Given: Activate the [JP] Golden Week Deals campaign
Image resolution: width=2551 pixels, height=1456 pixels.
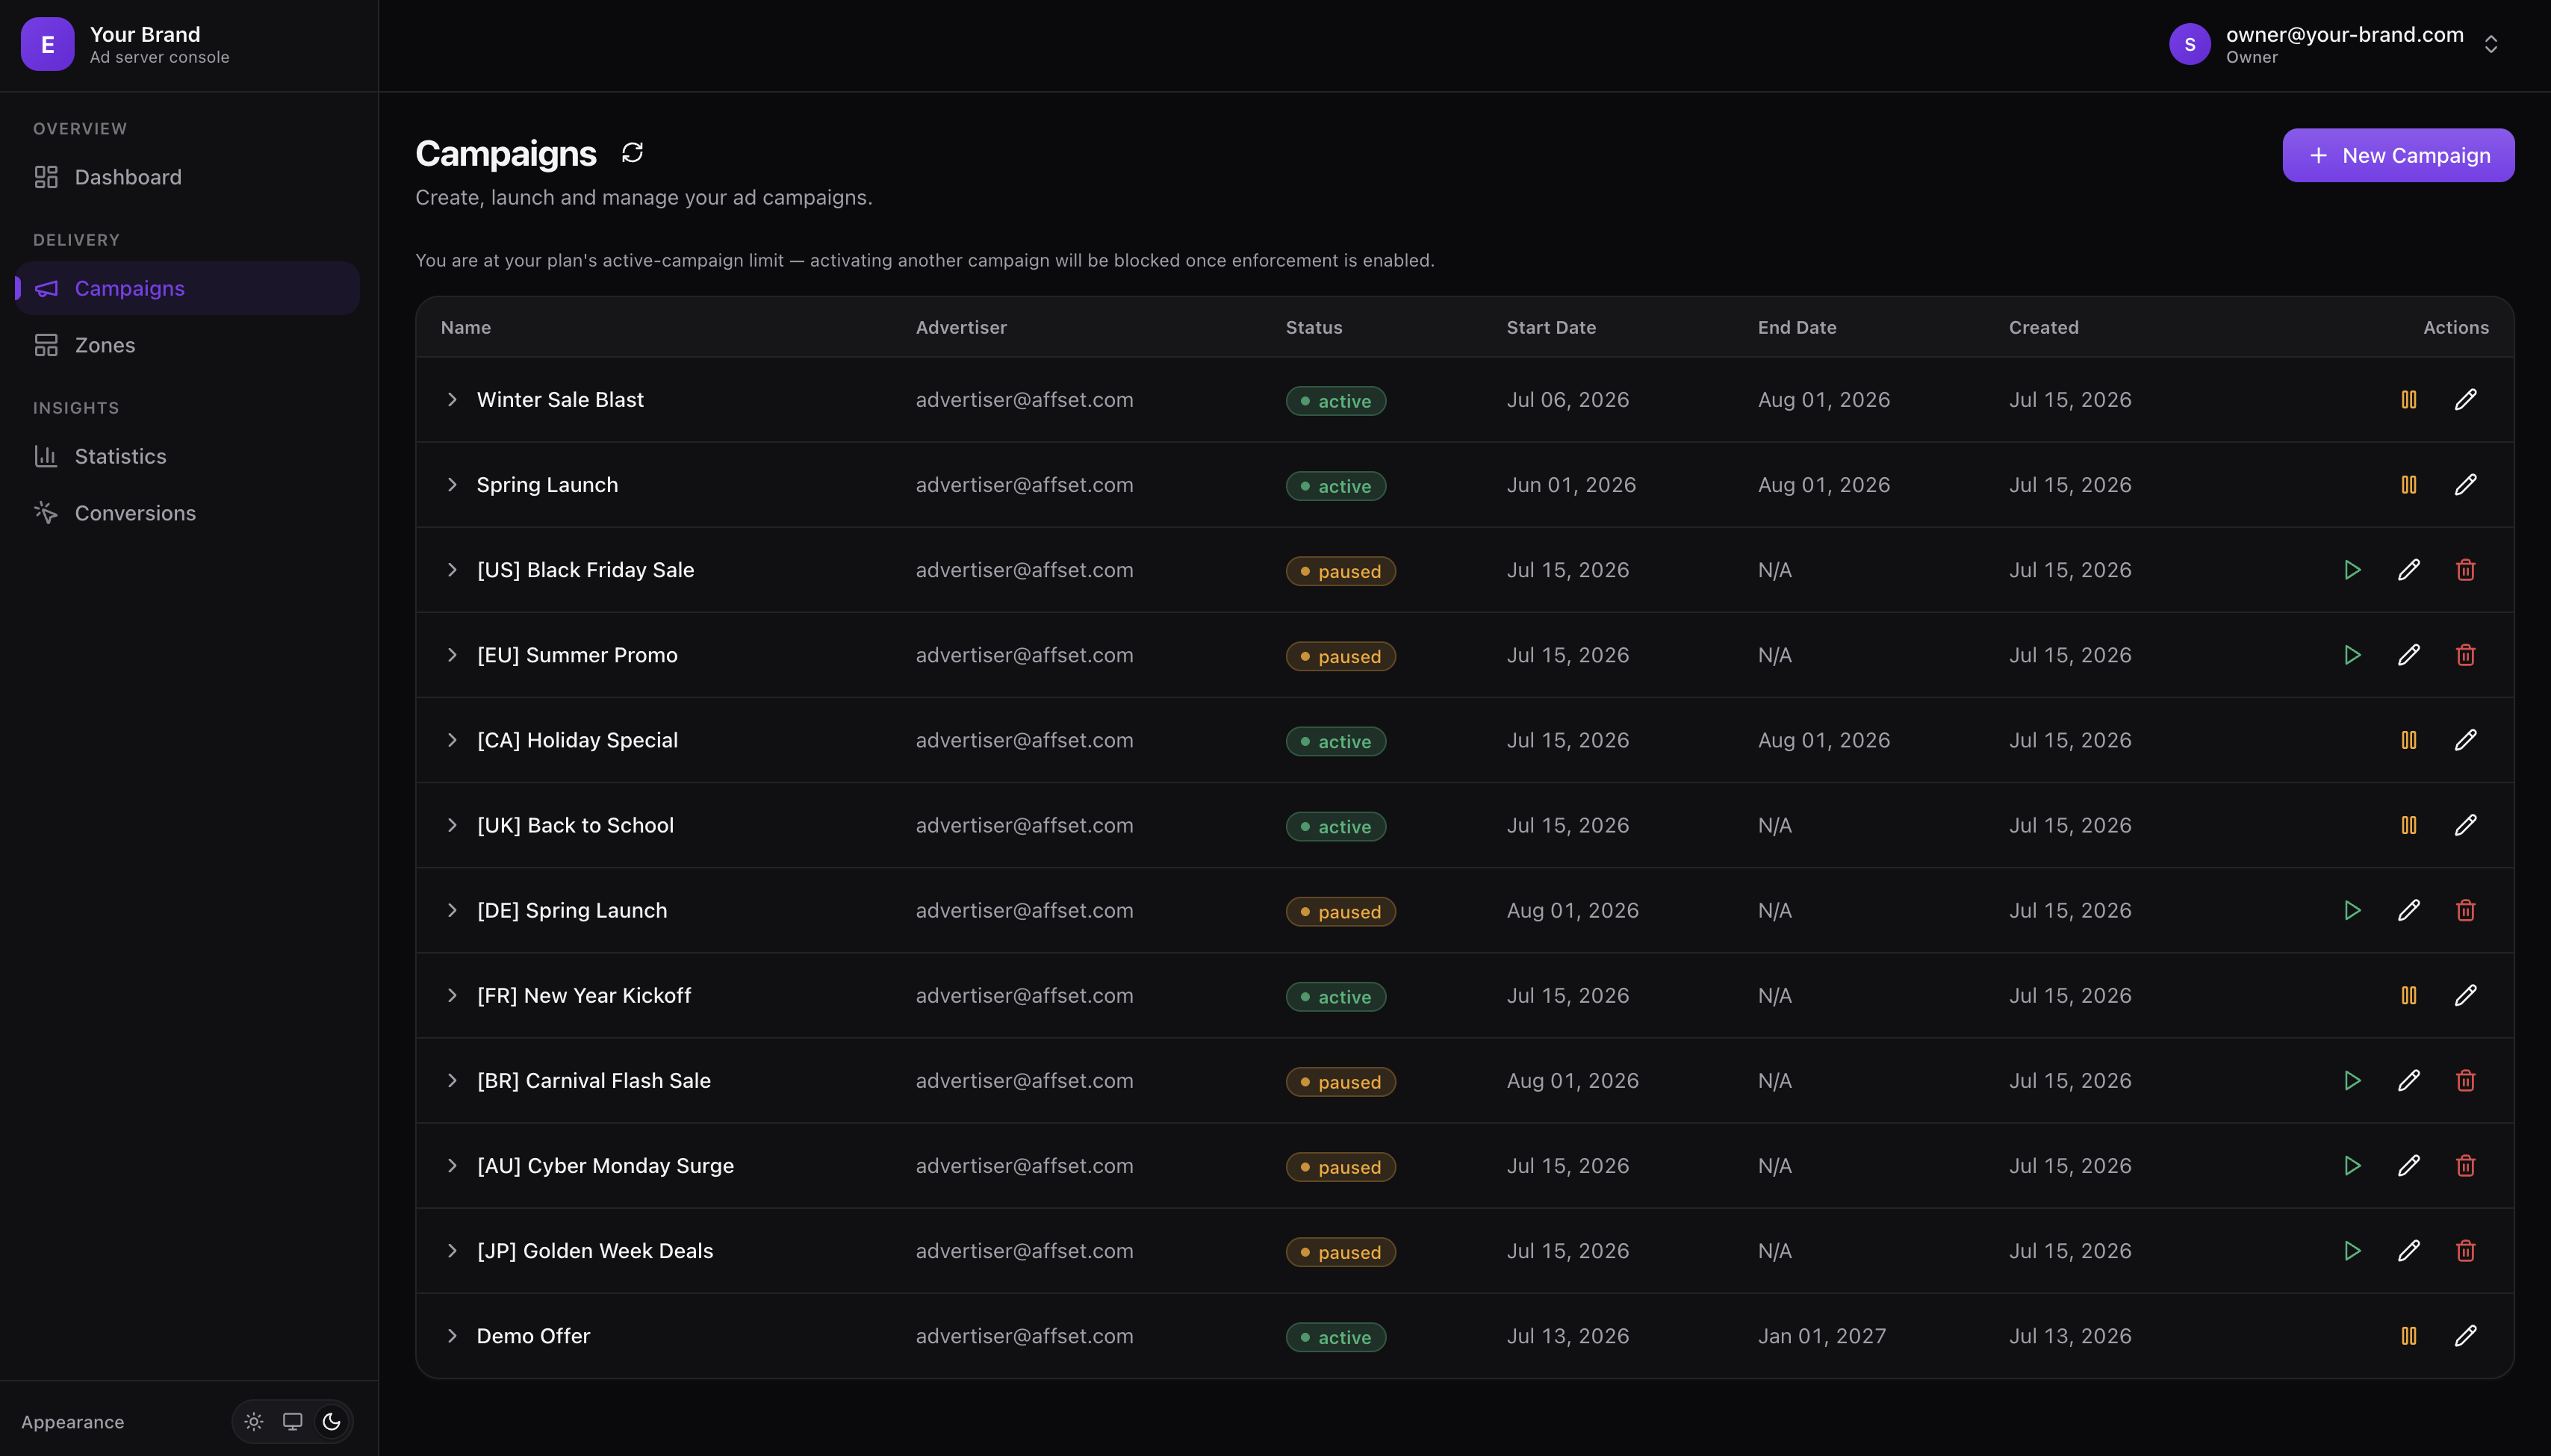Looking at the screenshot, I should click(x=2352, y=1251).
